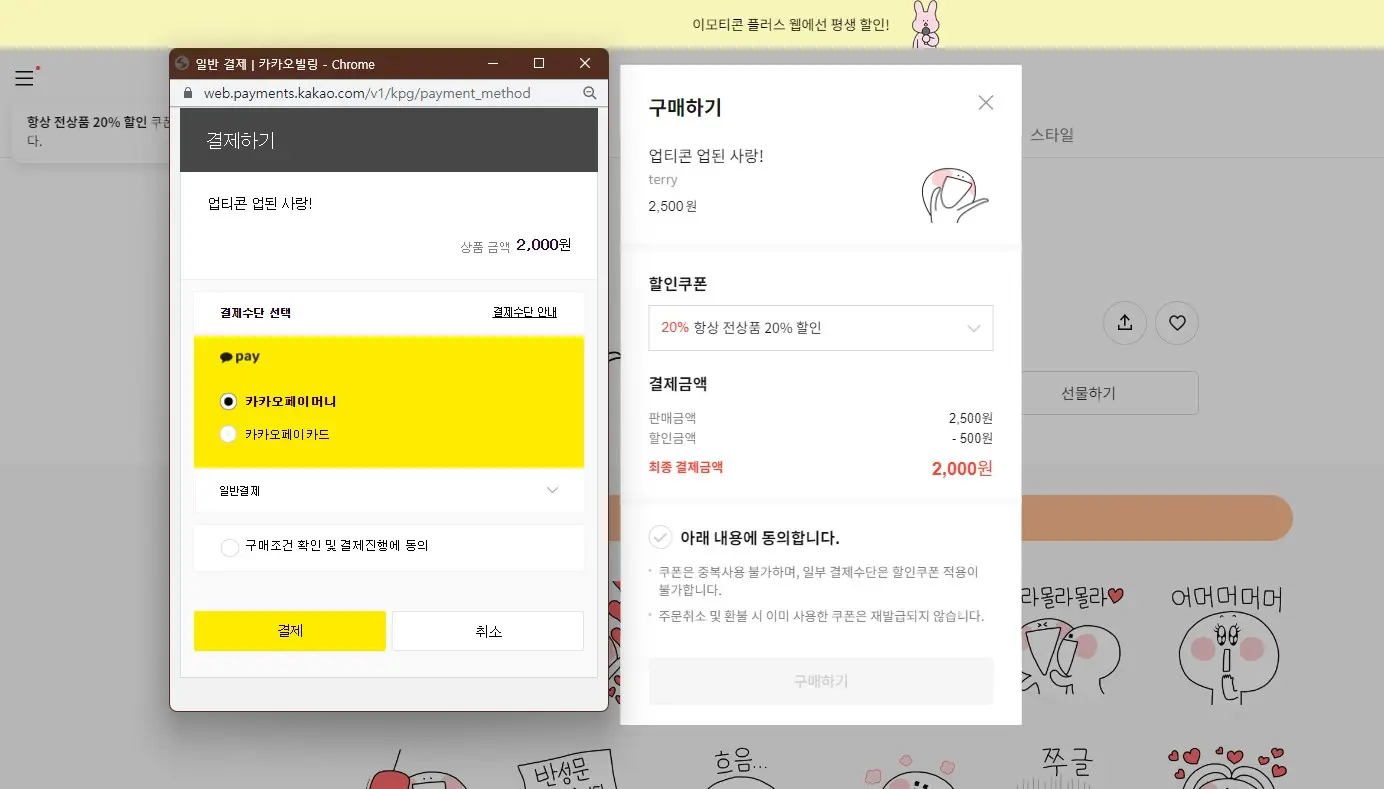Check the purchase terms agreement circle

(230, 547)
